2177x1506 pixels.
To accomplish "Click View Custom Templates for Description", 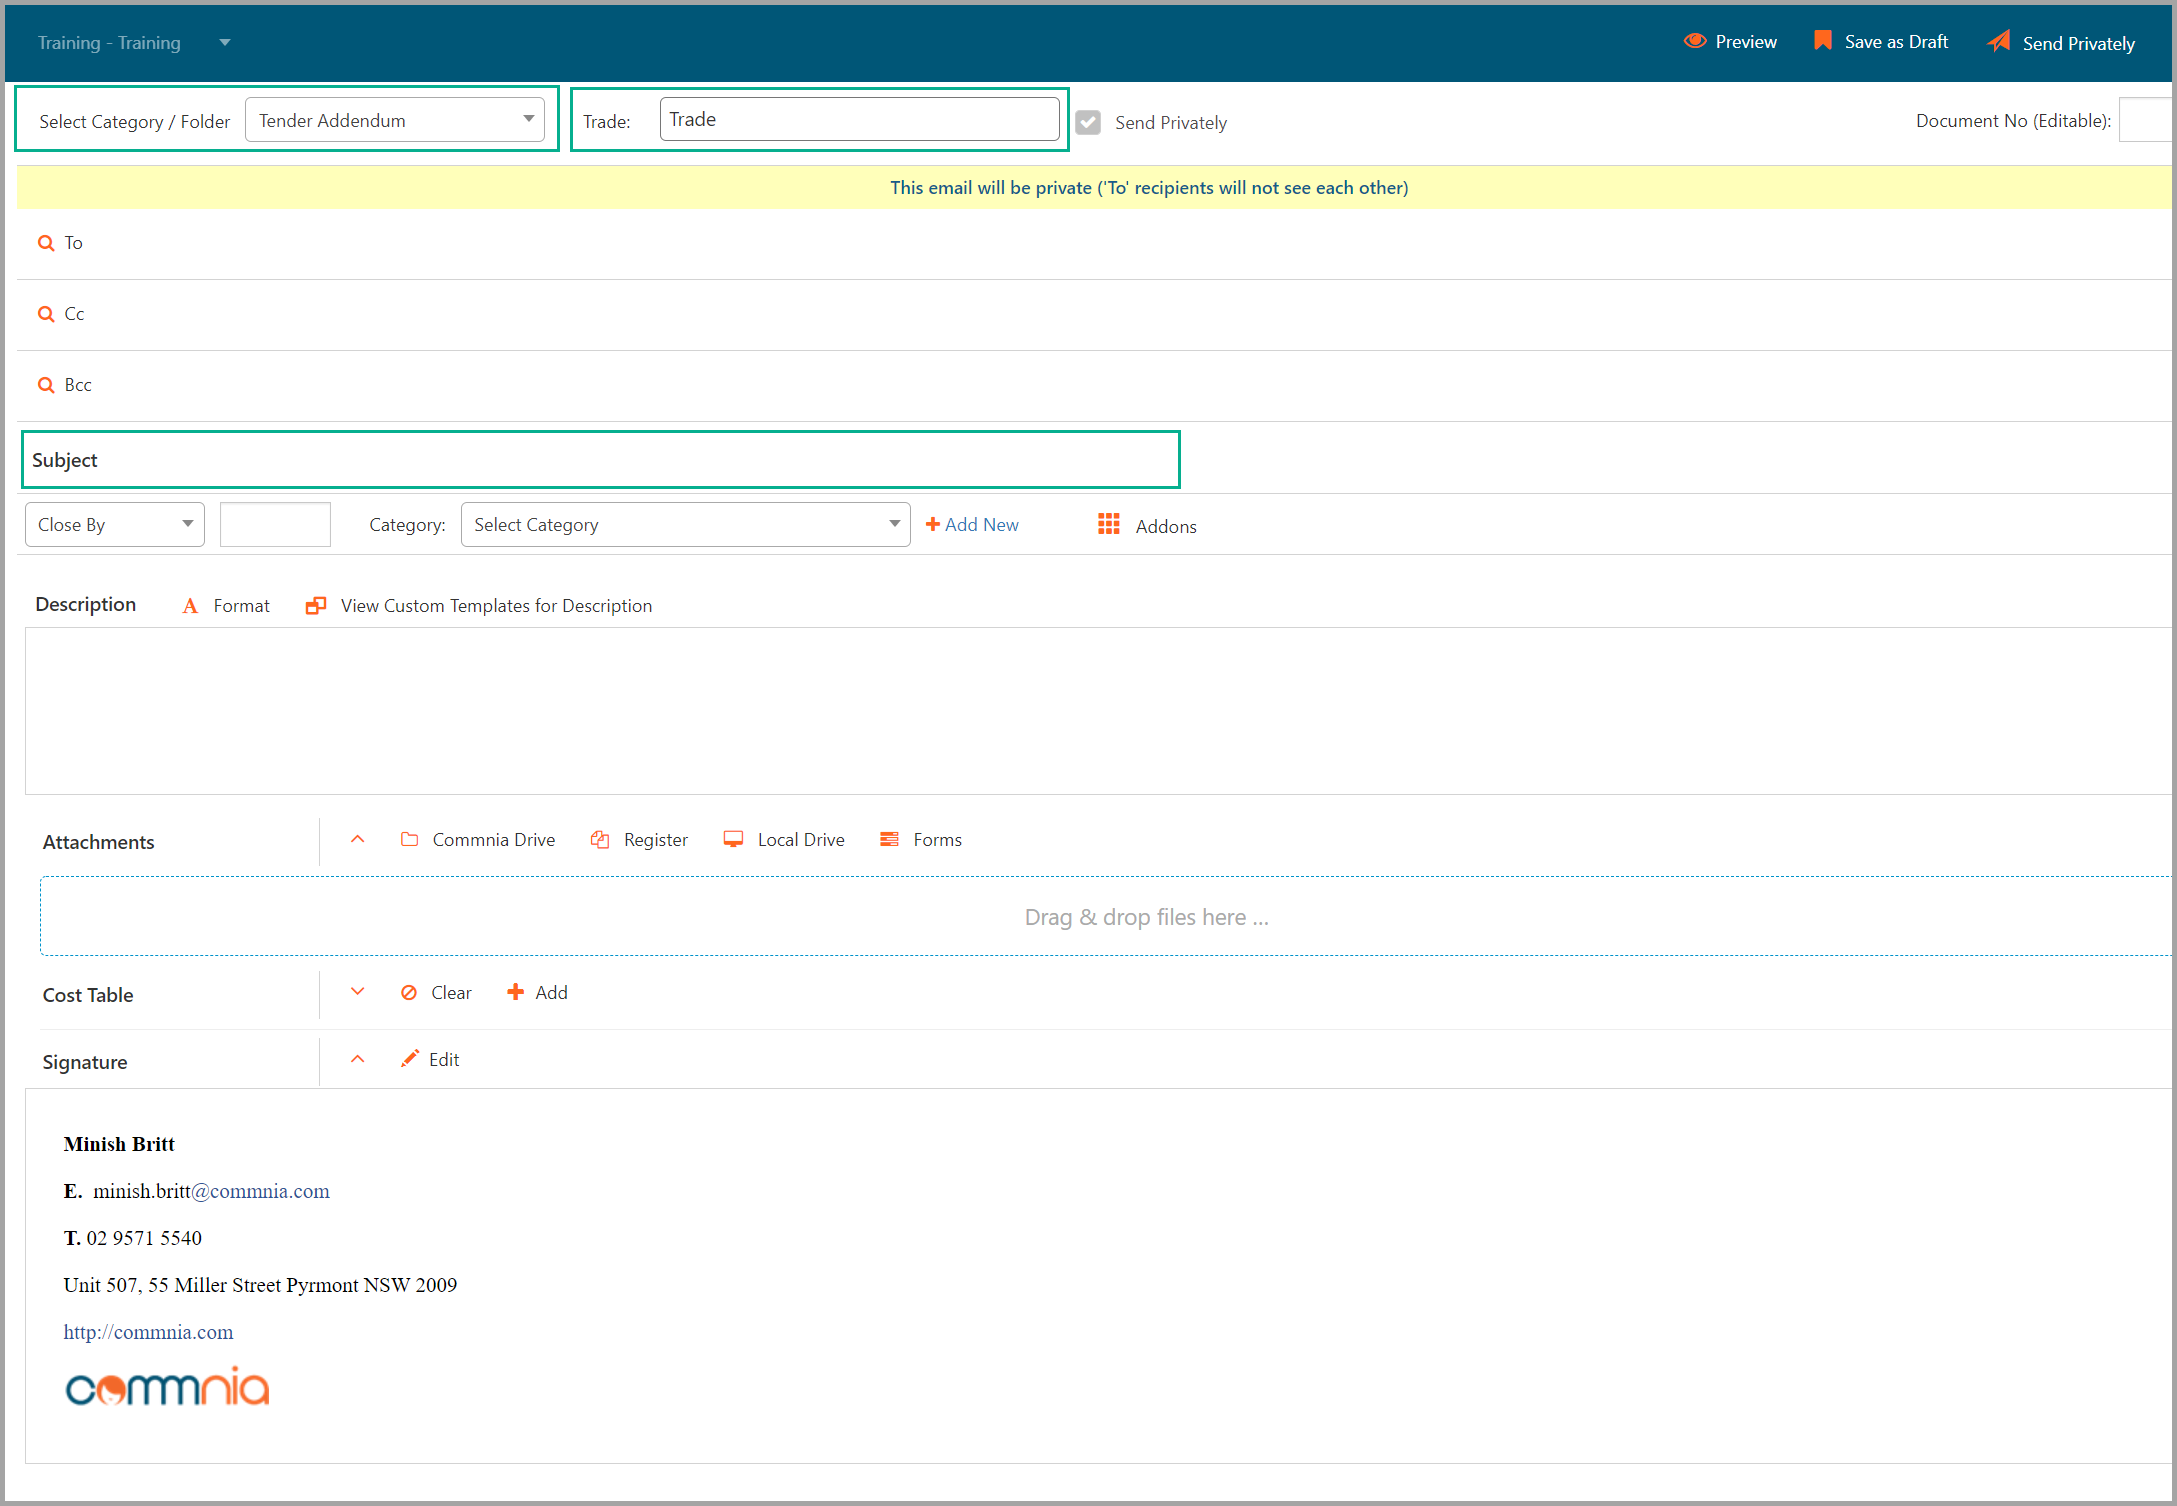I will pos(495,605).
